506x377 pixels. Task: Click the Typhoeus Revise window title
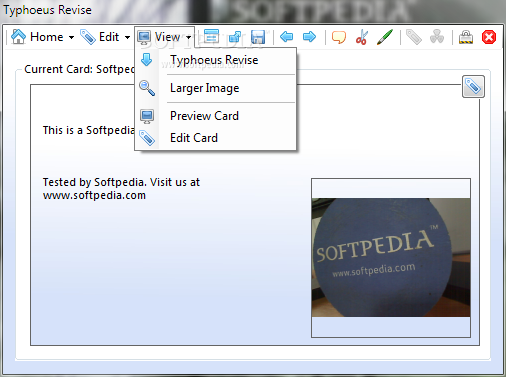click(47, 10)
